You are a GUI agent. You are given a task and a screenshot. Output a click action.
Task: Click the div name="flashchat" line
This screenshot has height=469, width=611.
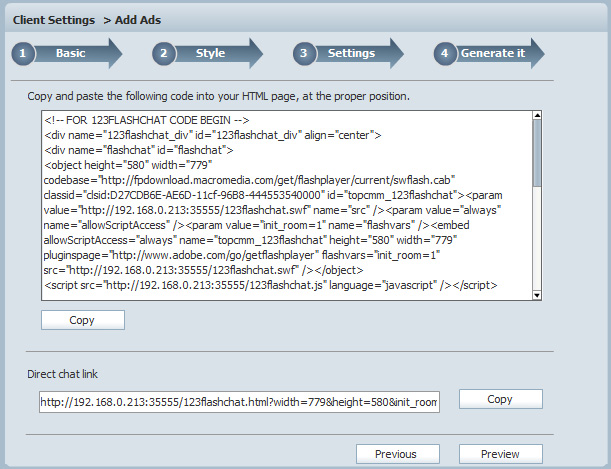pos(139,150)
